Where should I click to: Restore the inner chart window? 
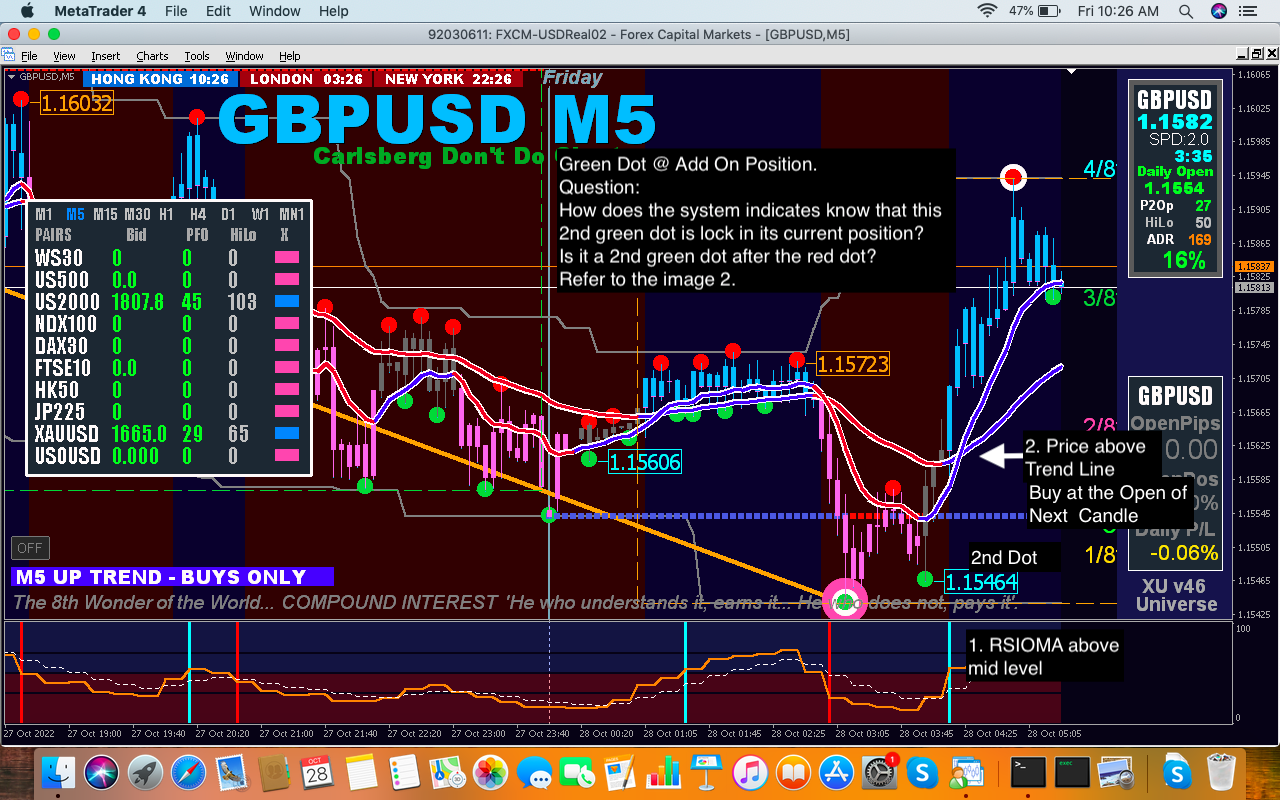tap(1257, 55)
